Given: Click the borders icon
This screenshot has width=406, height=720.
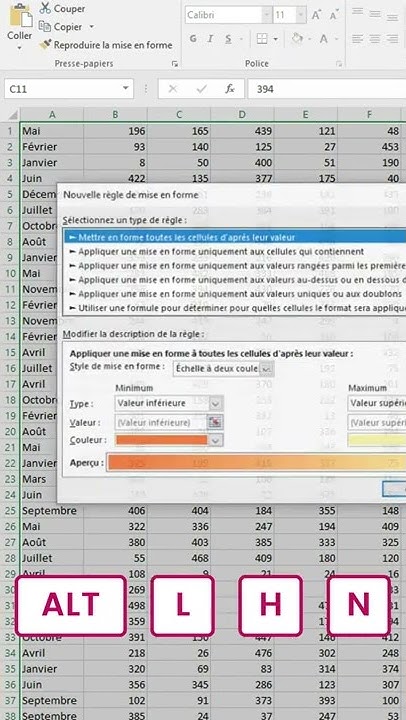Looking at the screenshot, I should coord(262,39).
